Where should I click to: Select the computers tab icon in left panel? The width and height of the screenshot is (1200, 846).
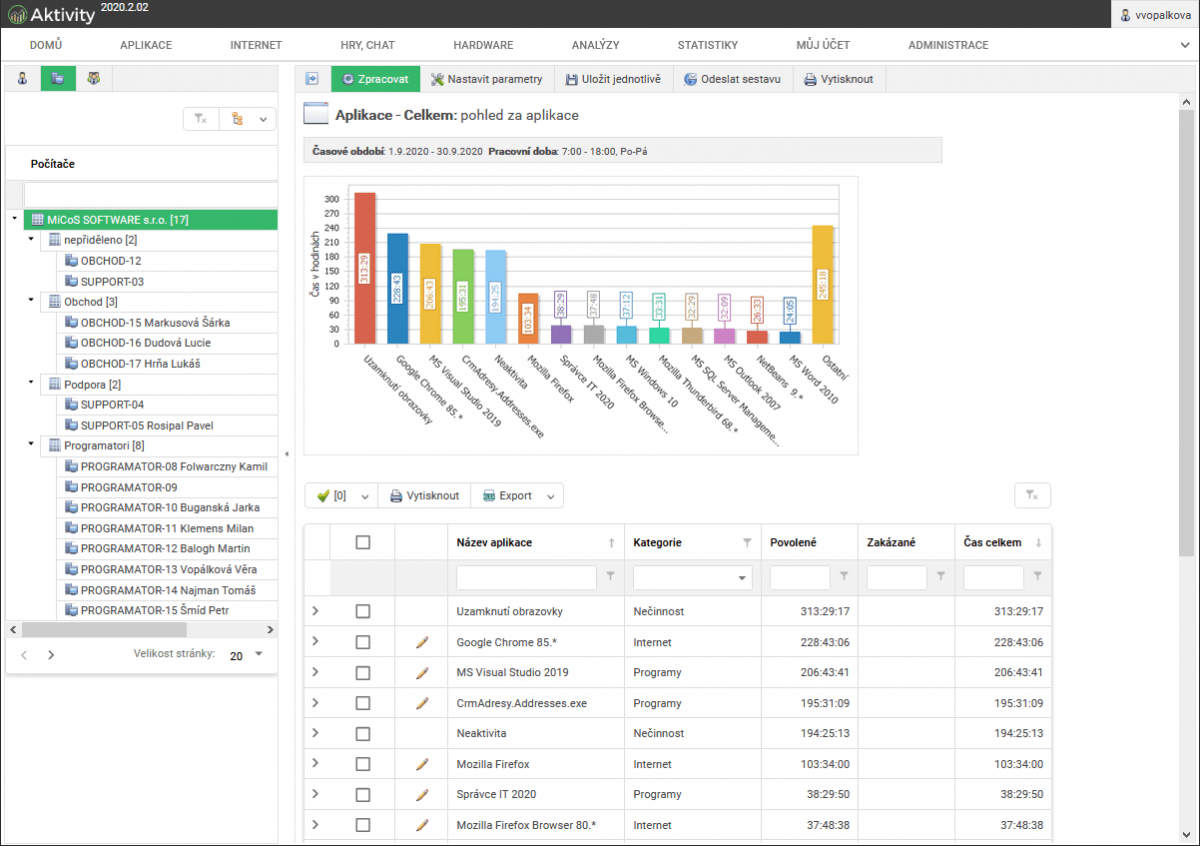(58, 79)
